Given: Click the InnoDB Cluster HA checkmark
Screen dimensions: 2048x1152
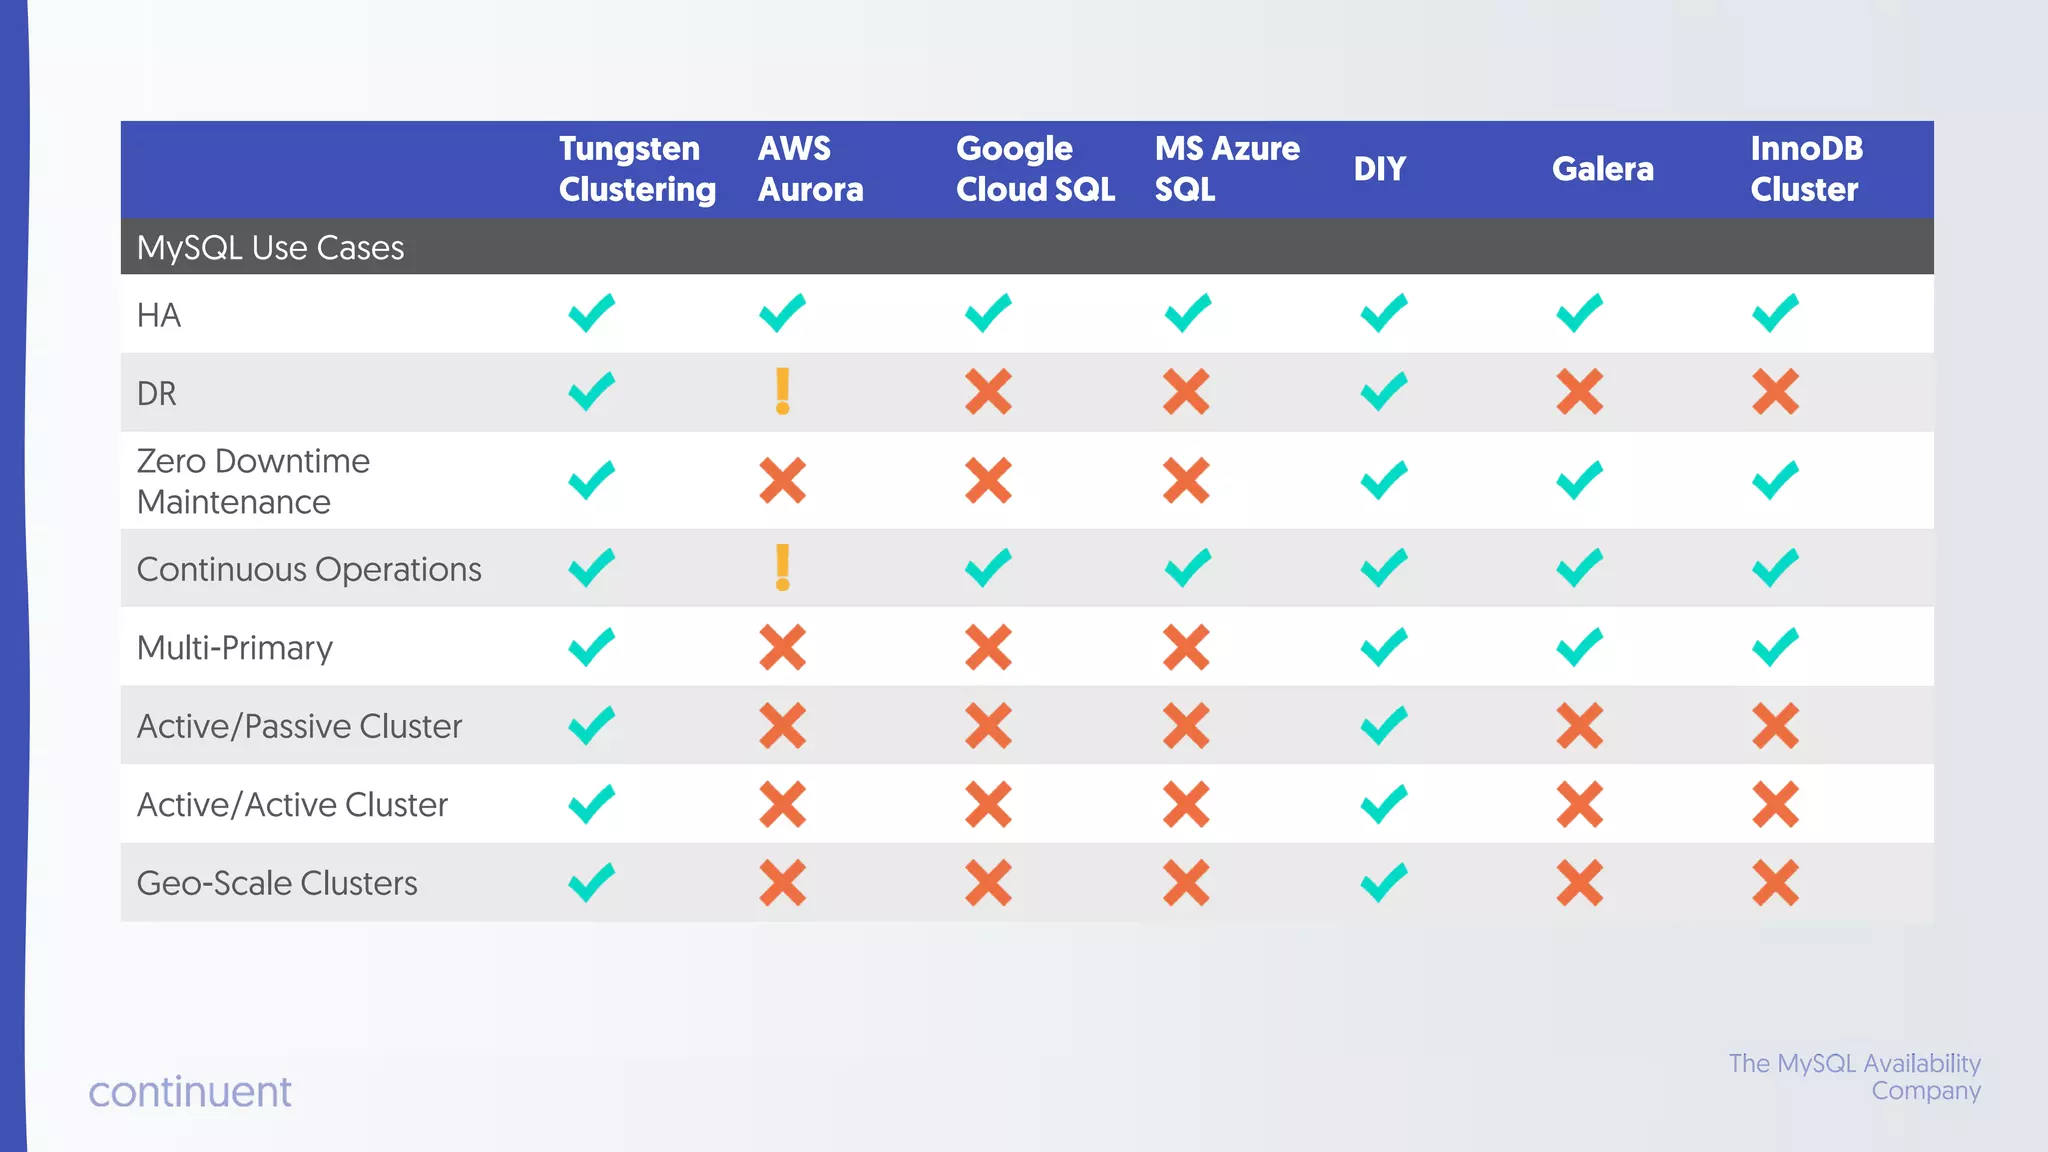Looking at the screenshot, I should [x=1775, y=313].
